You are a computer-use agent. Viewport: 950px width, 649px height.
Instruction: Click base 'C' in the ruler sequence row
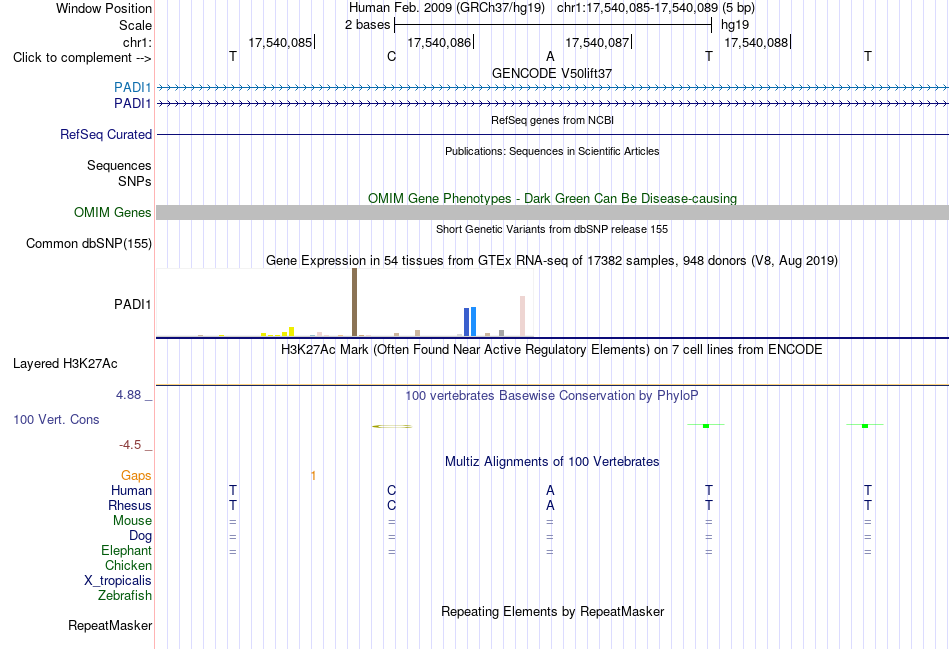(391, 56)
